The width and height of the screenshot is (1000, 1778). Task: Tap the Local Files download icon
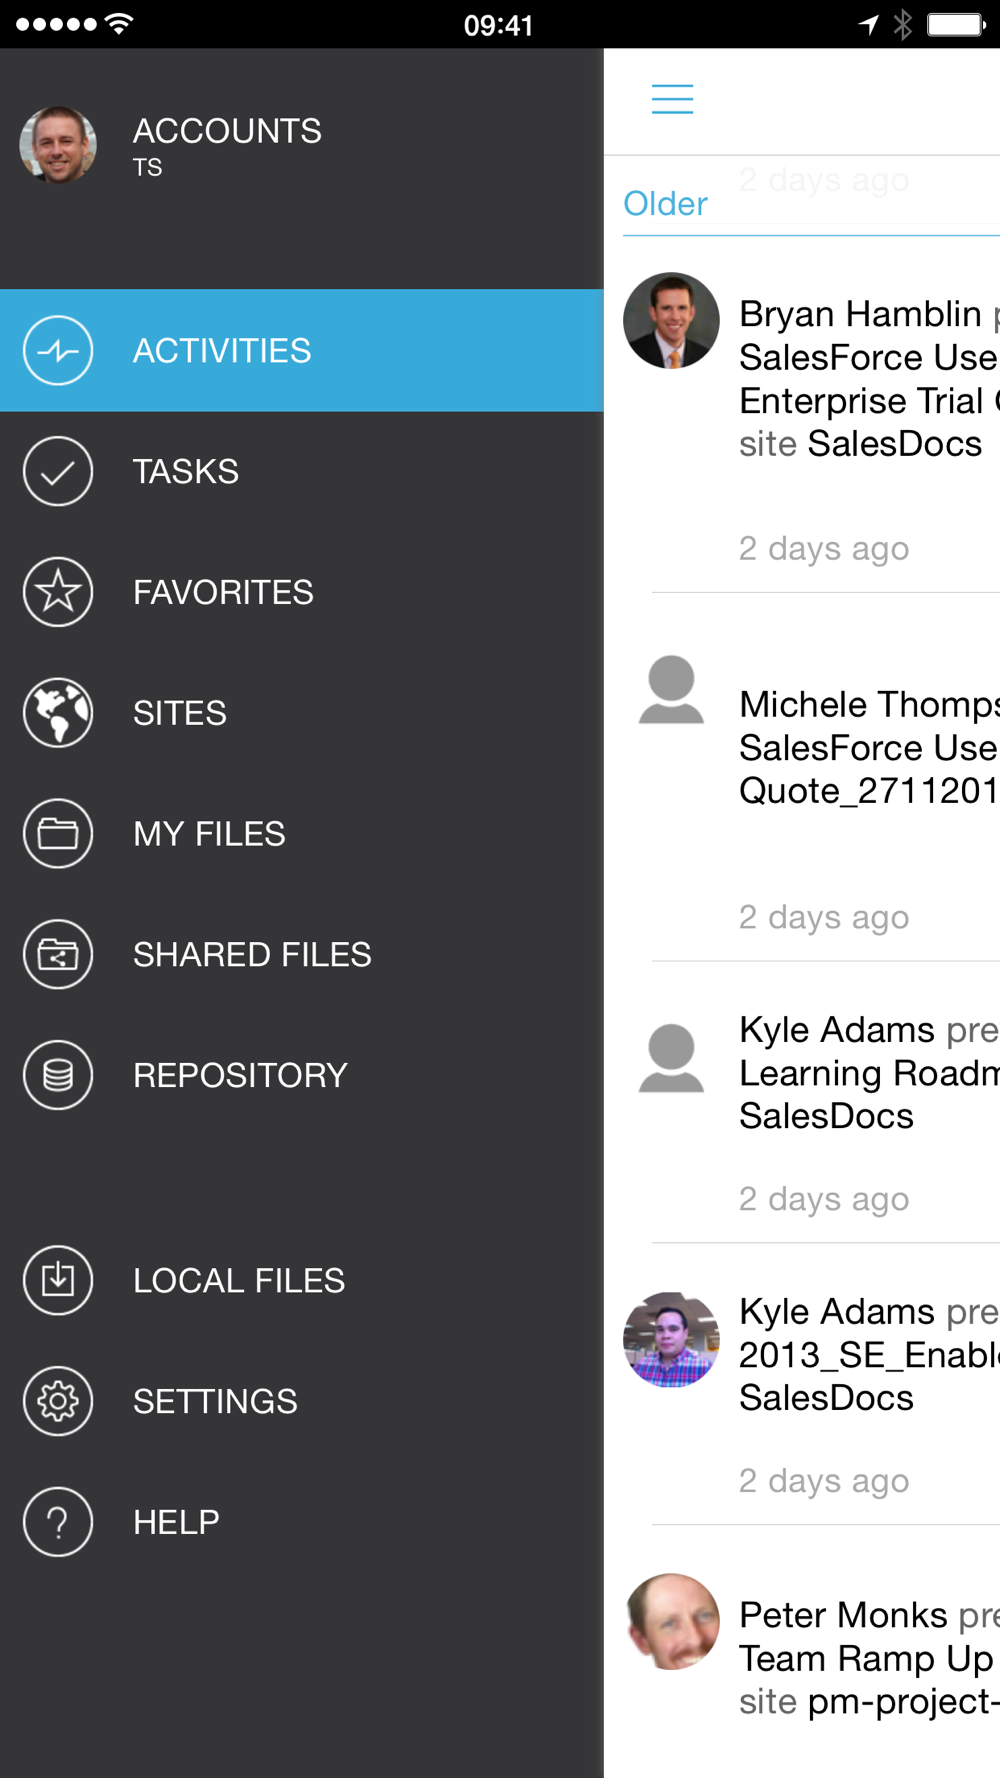coord(58,1280)
